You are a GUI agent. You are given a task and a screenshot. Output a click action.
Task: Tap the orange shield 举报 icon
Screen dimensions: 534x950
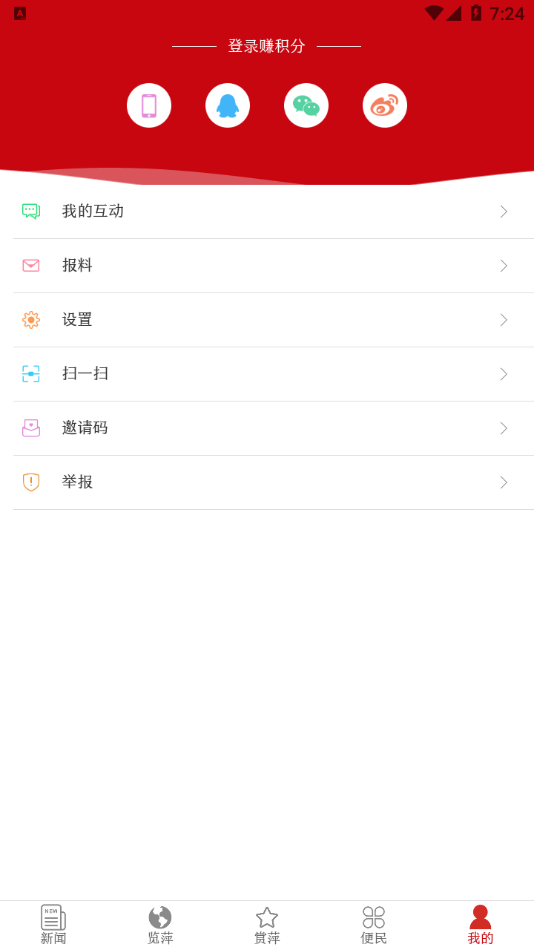coord(31,482)
